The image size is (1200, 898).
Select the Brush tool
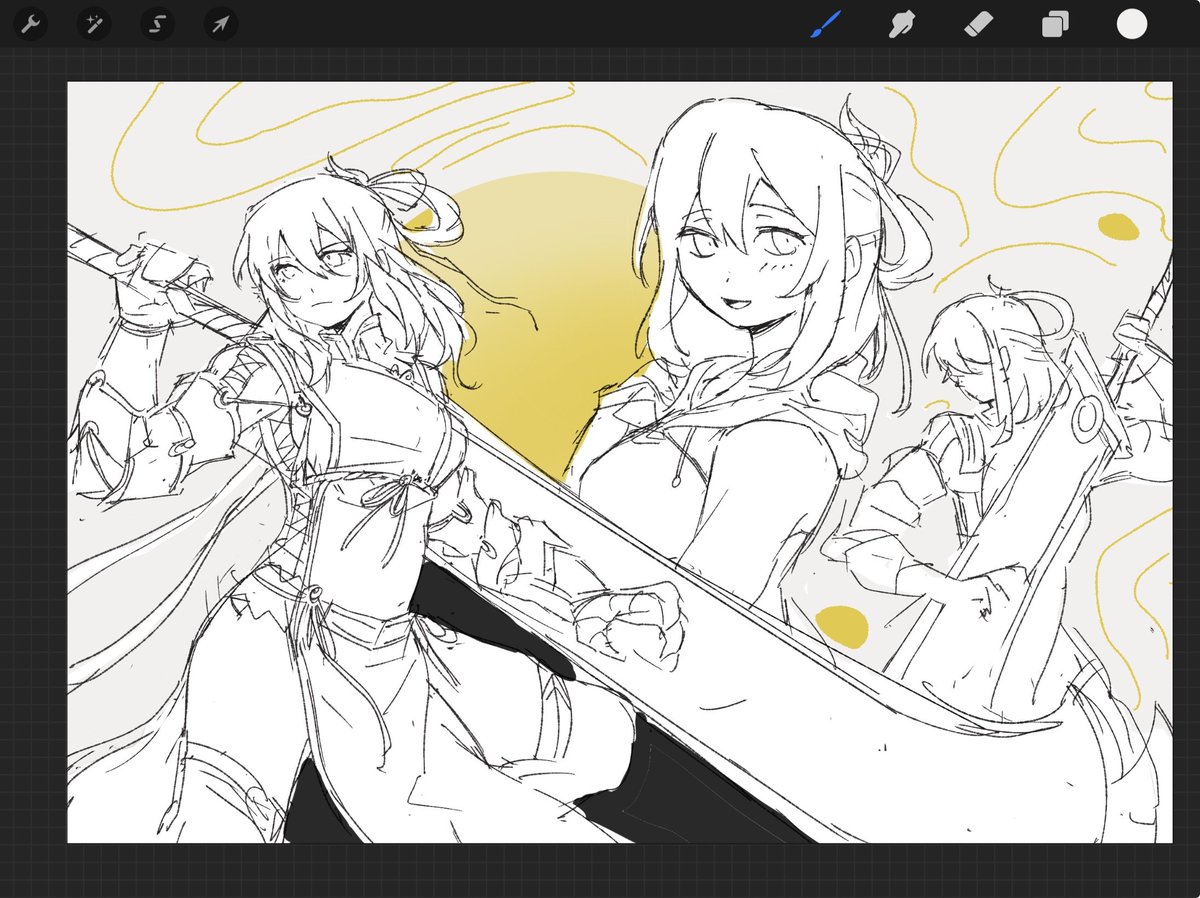click(x=825, y=24)
